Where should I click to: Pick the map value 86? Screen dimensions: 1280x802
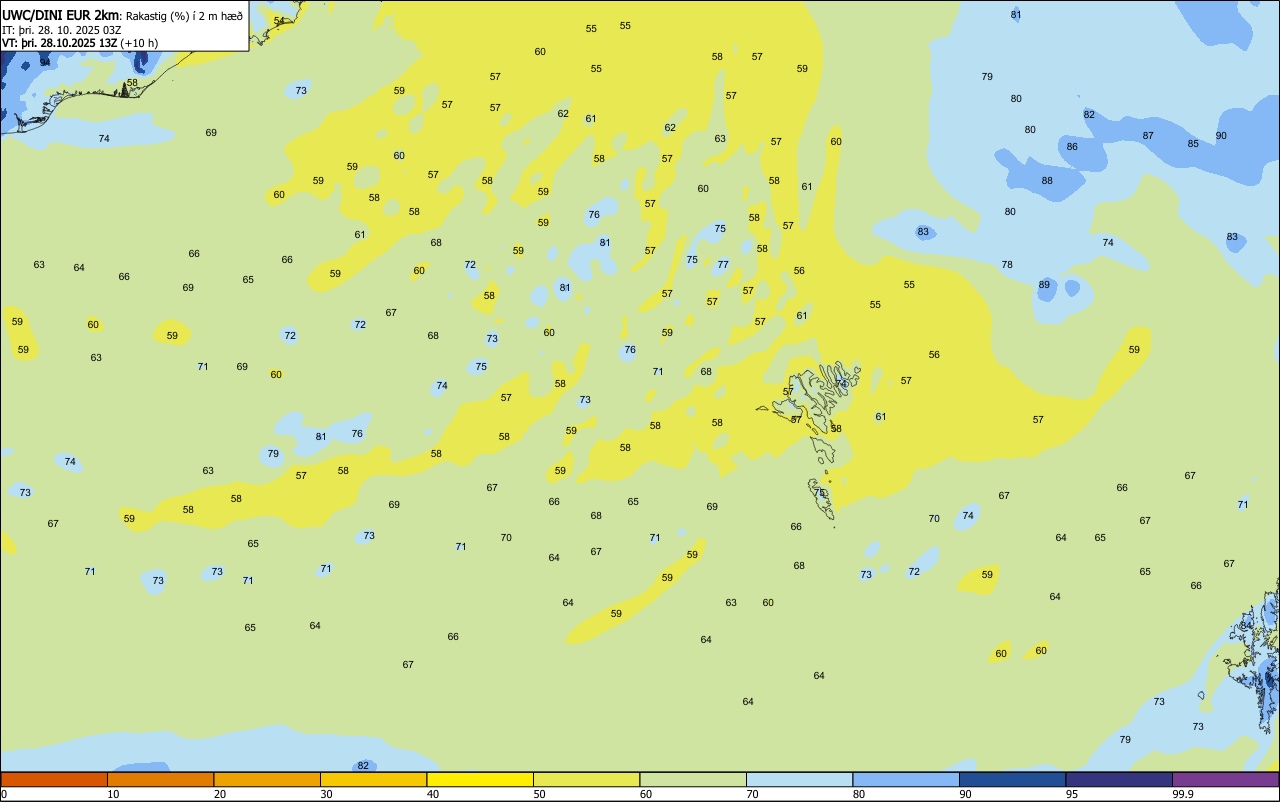click(x=1072, y=147)
